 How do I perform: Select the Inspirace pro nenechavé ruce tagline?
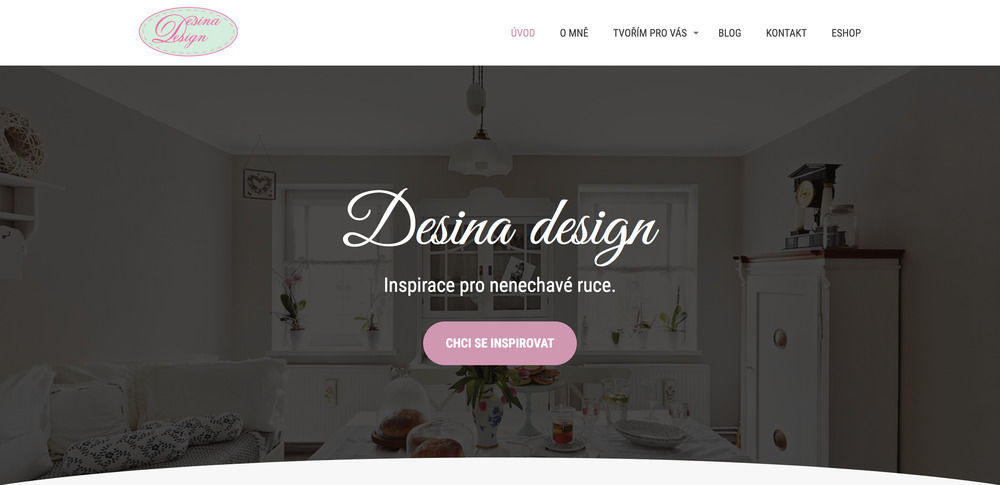click(x=499, y=285)
